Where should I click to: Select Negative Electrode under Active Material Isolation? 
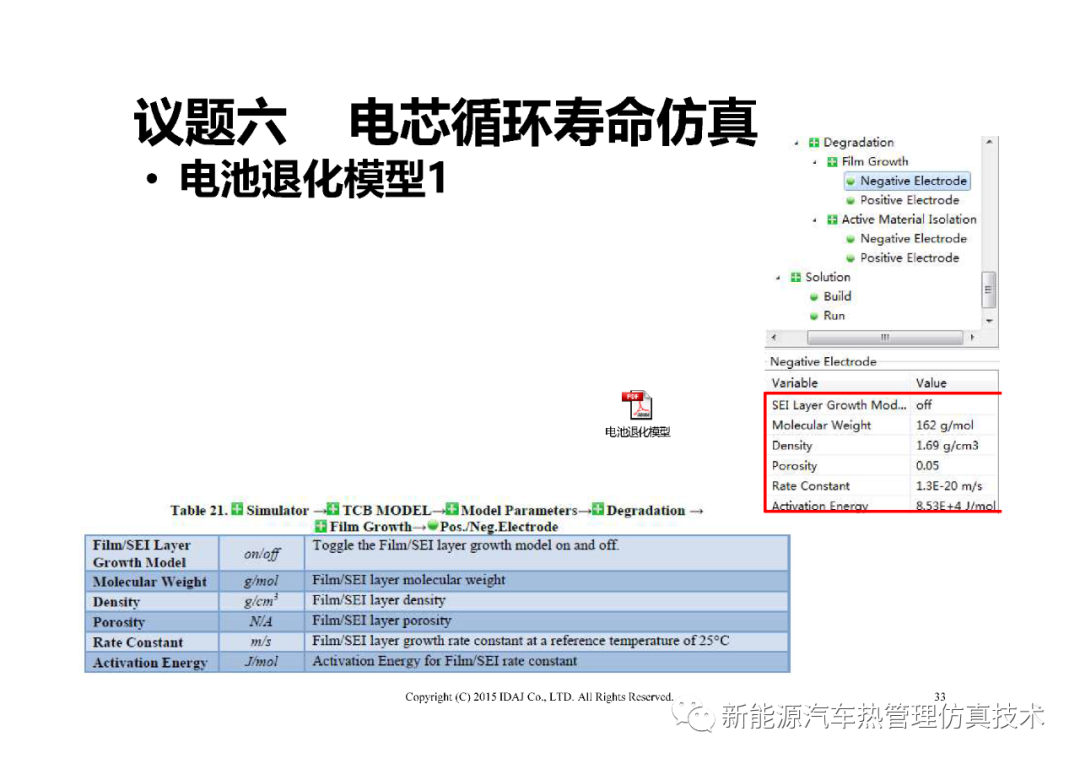(913, 239)
